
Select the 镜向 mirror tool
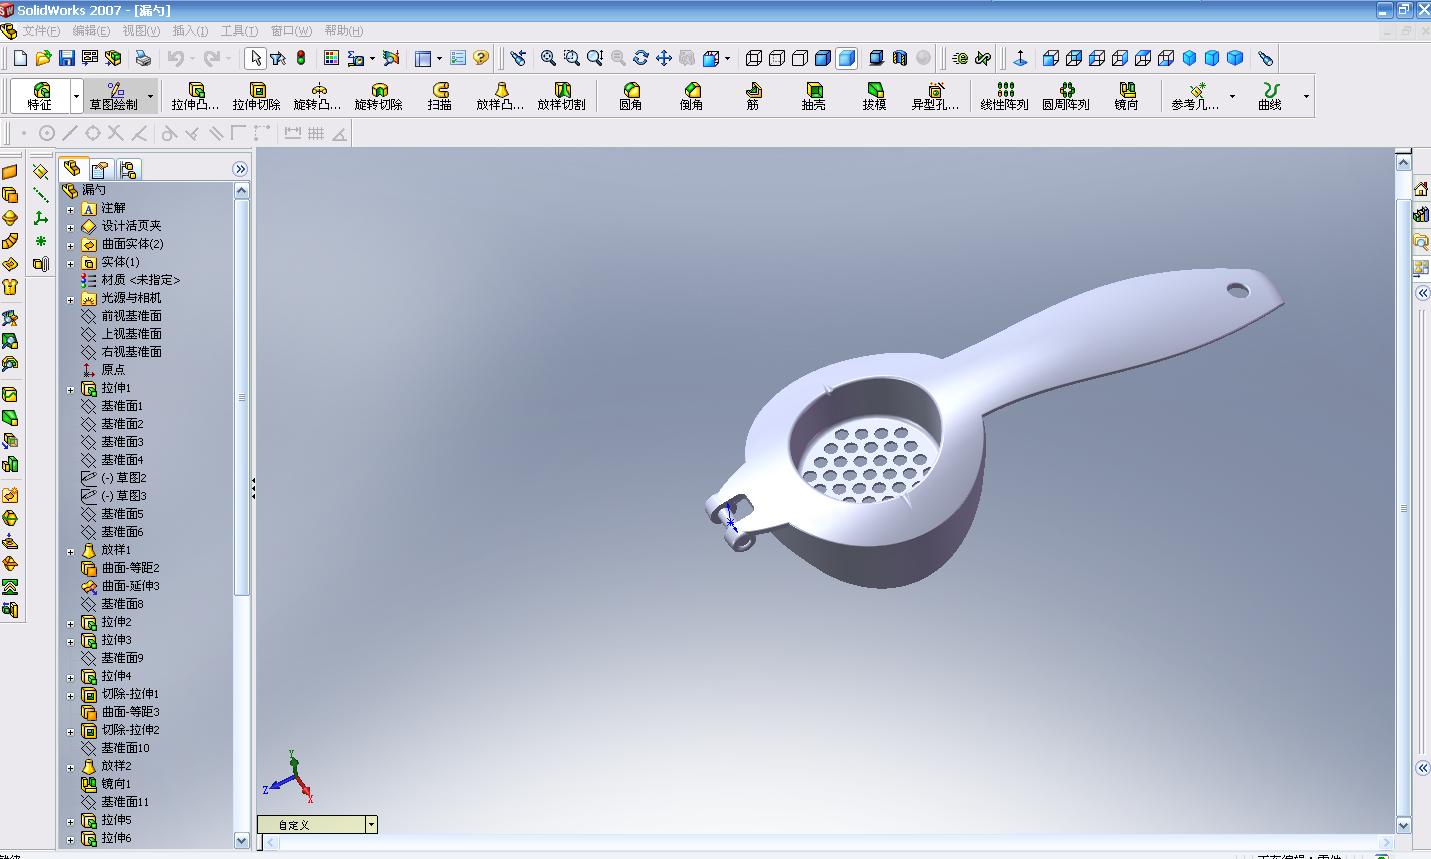point(1127,96)
